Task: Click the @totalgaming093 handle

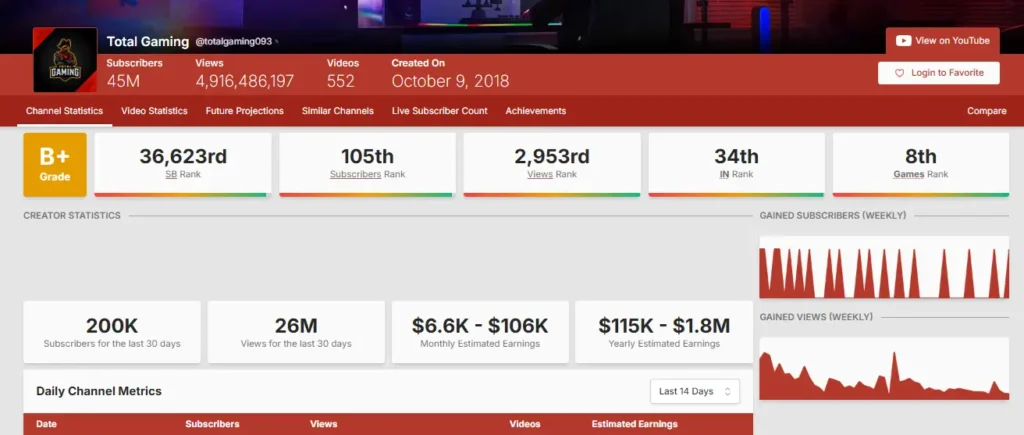Action: (x=233, y=42)
